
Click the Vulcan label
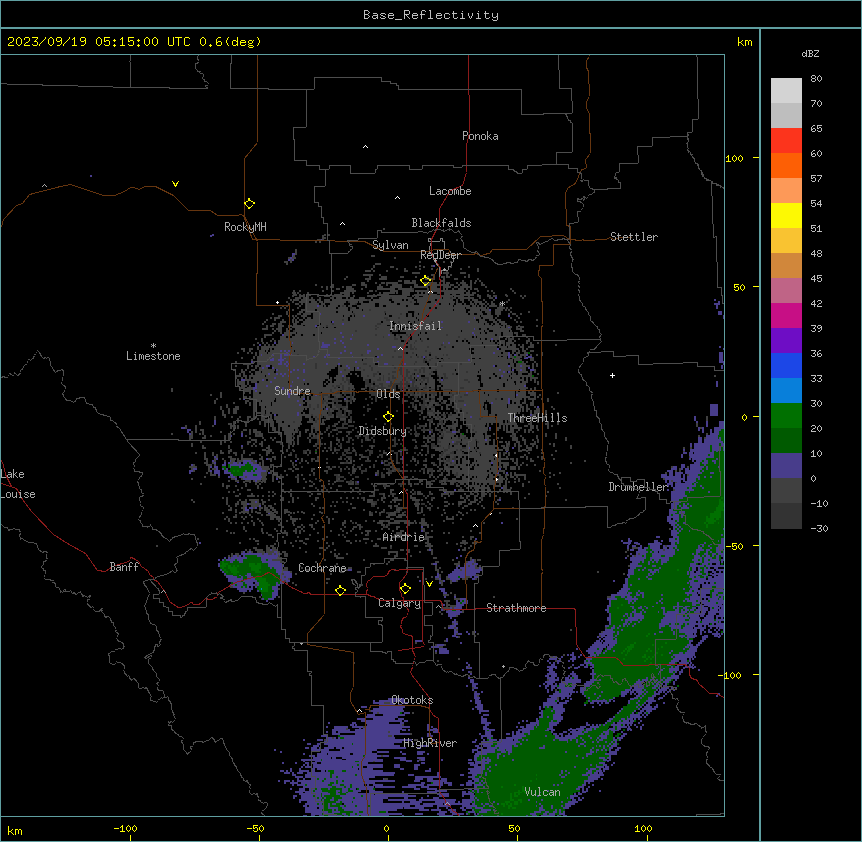(x=543, y=792)
